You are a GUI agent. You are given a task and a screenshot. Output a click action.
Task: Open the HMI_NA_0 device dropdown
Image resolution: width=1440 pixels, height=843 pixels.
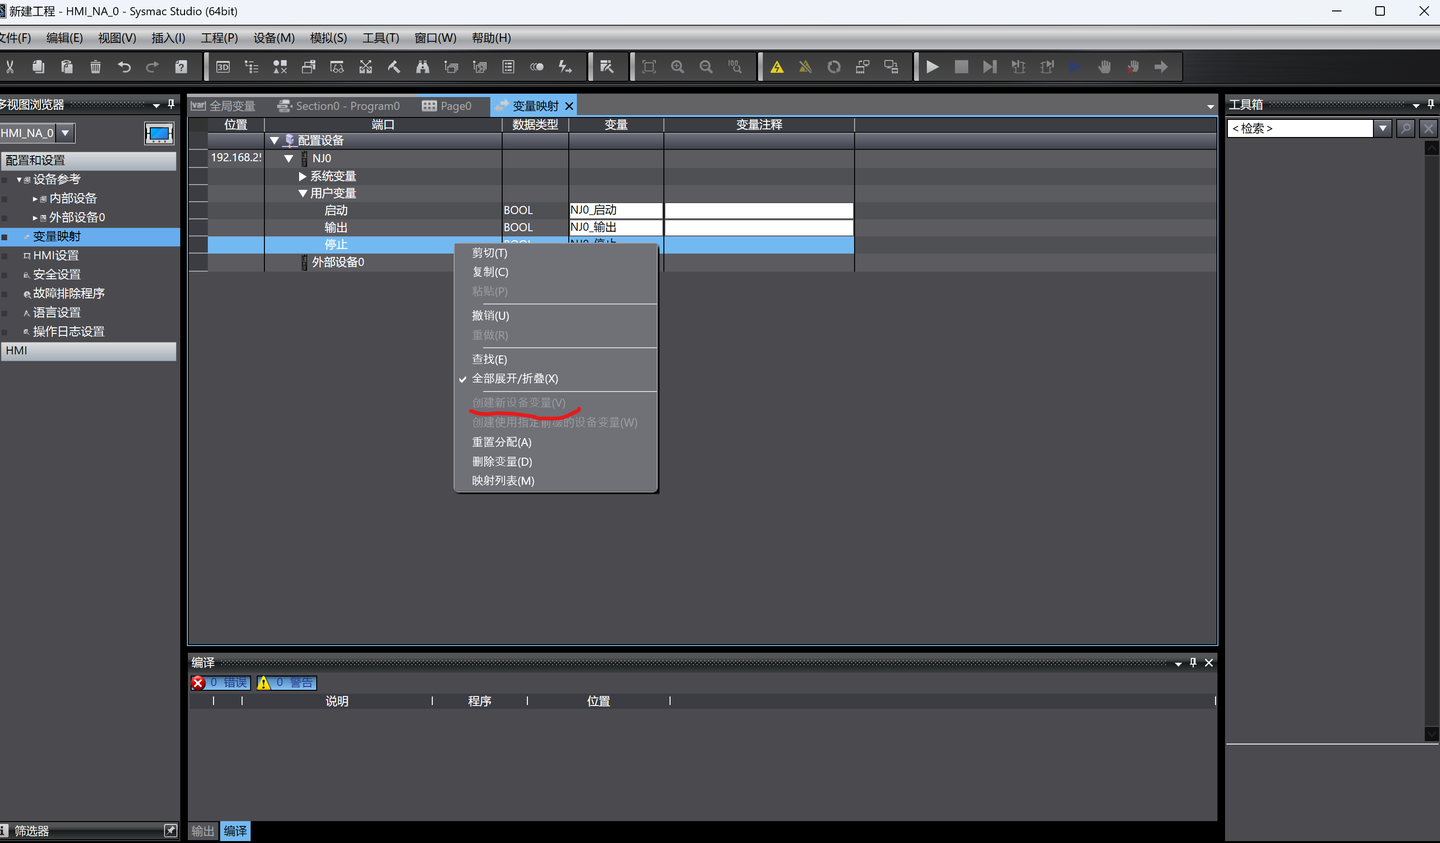66,133
